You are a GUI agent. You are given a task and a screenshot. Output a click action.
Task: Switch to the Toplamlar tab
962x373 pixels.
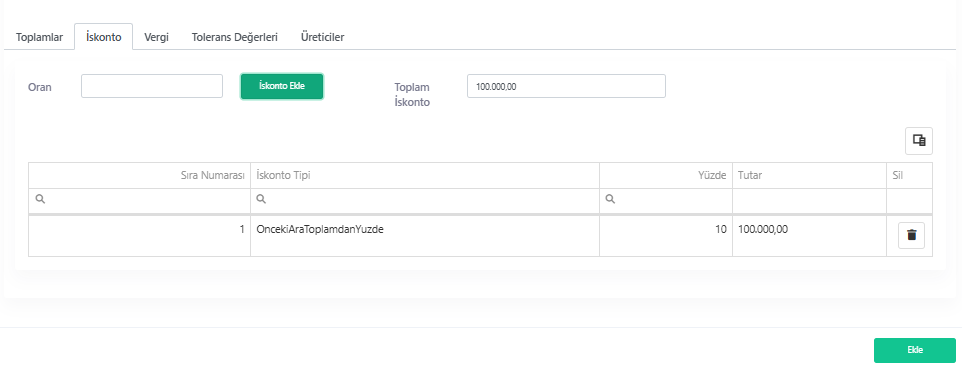39,37
